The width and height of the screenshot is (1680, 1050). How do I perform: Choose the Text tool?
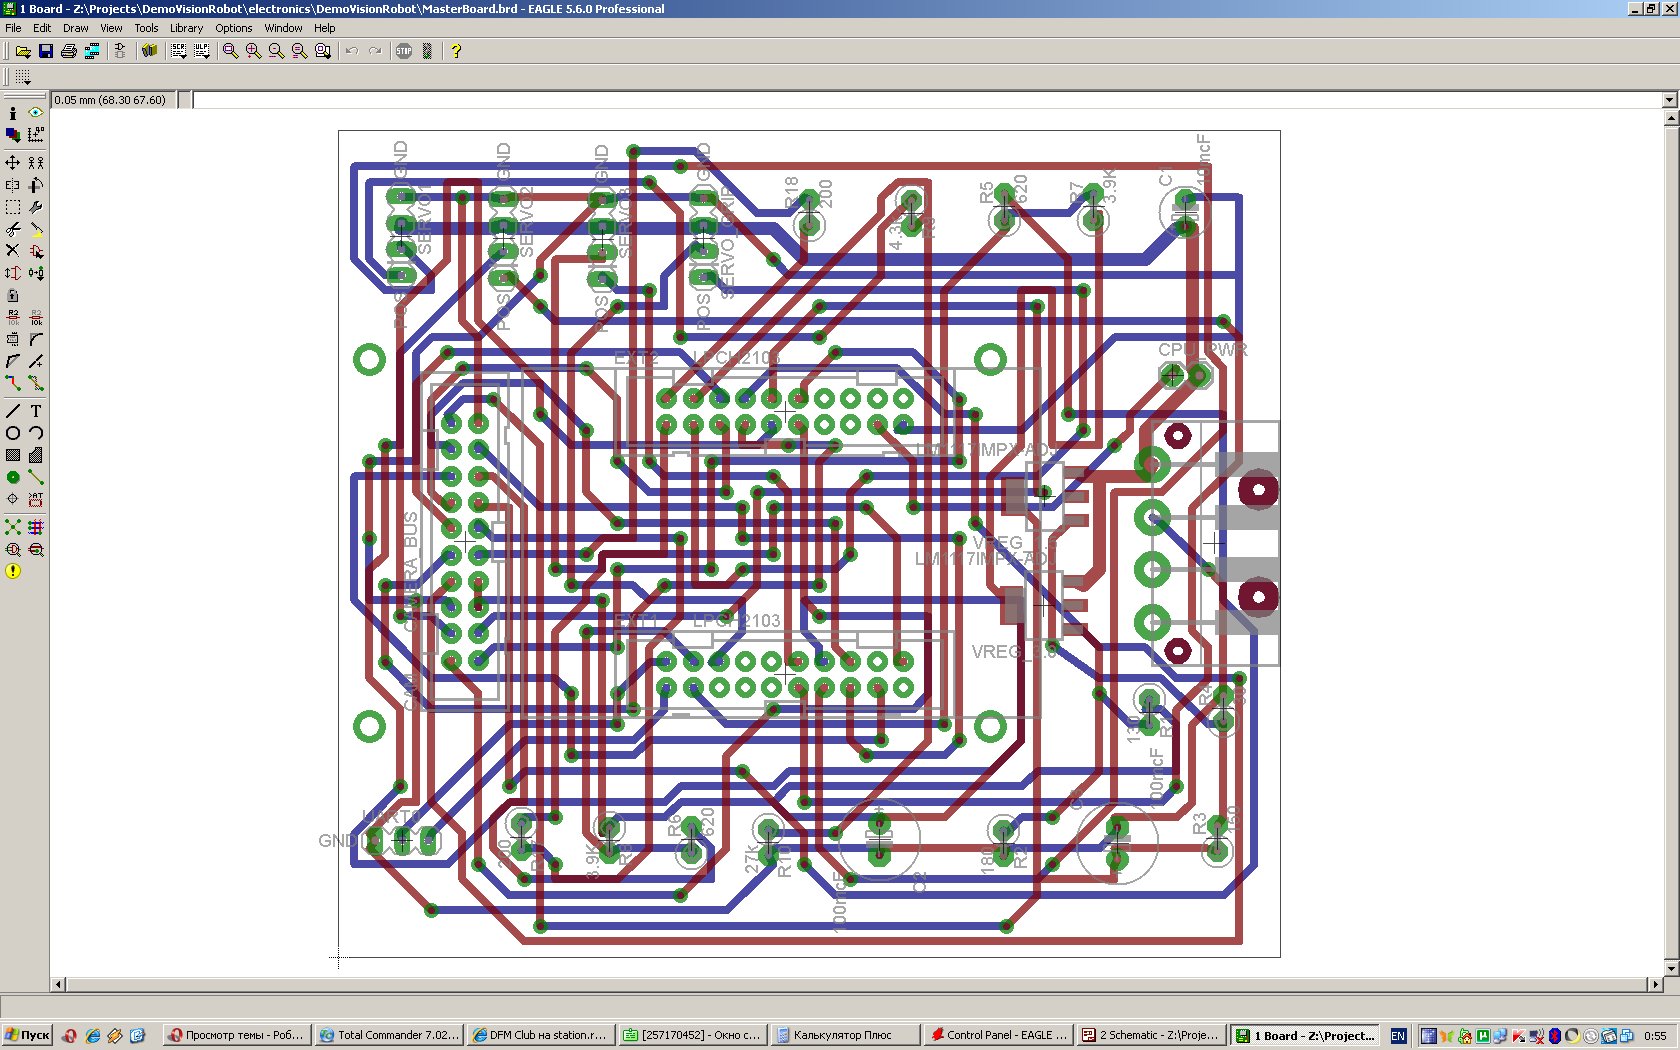pyautogui.click(x=36, y=411)
